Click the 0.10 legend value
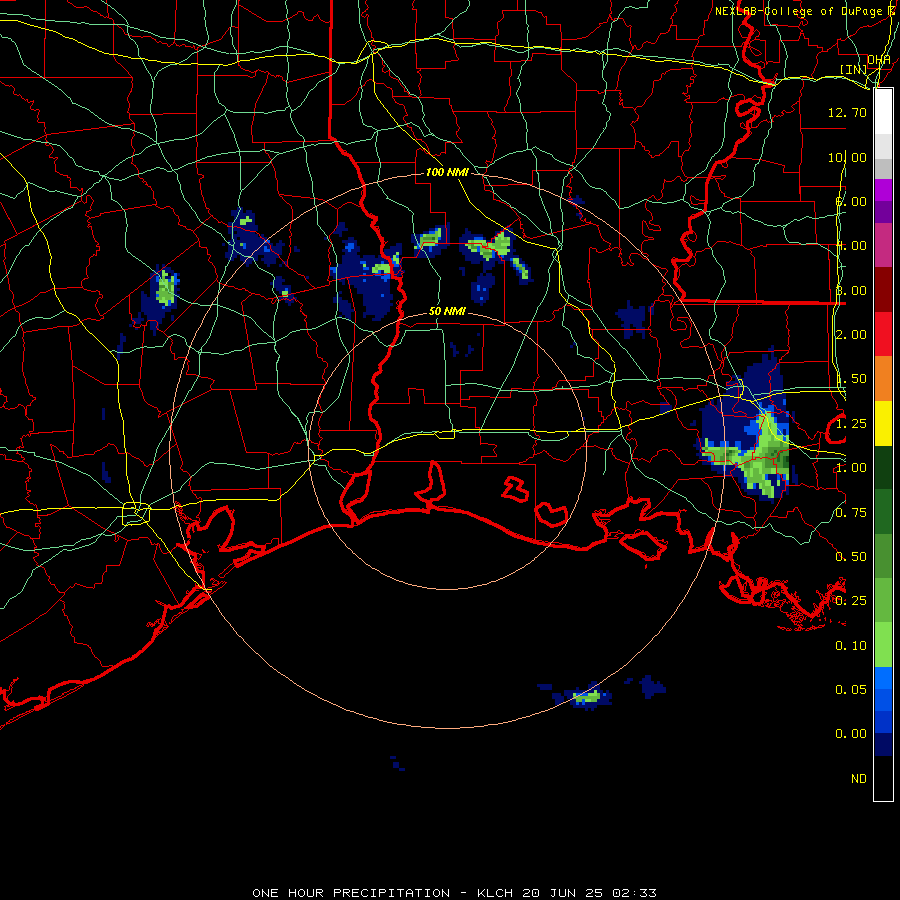Image resolution: width=900 pixels, height=900 pixels. click(851, 646)
